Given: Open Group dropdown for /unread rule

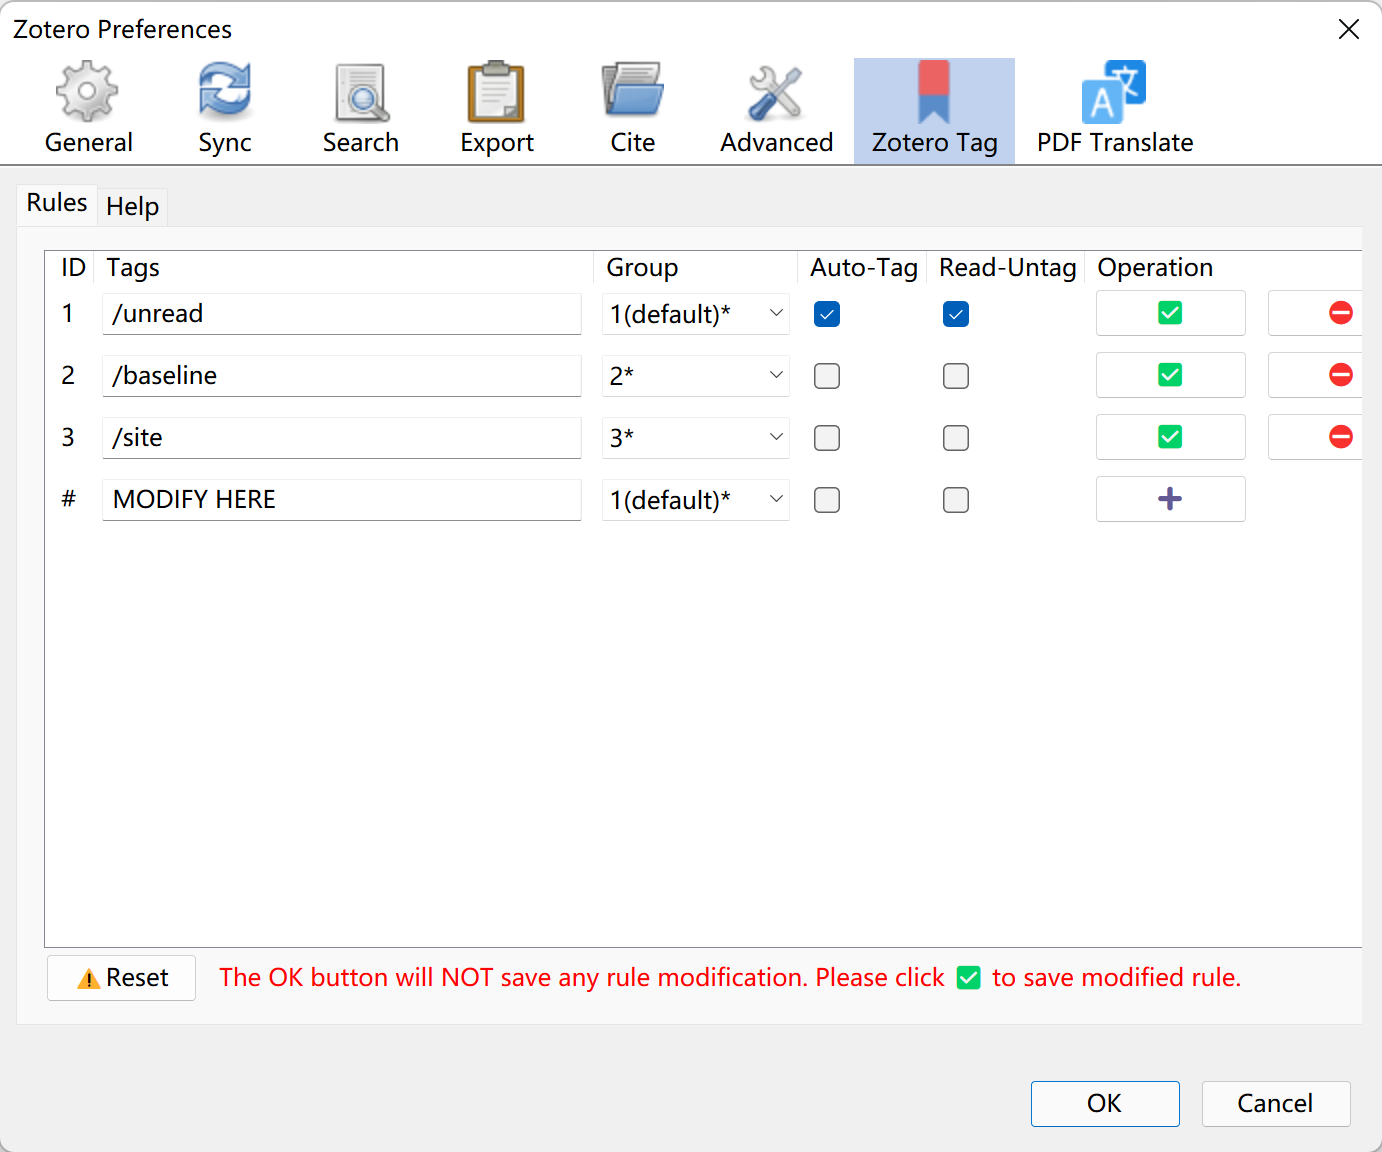Looking at the screenshot, I should pyautogui.click(x=696, y=314).
